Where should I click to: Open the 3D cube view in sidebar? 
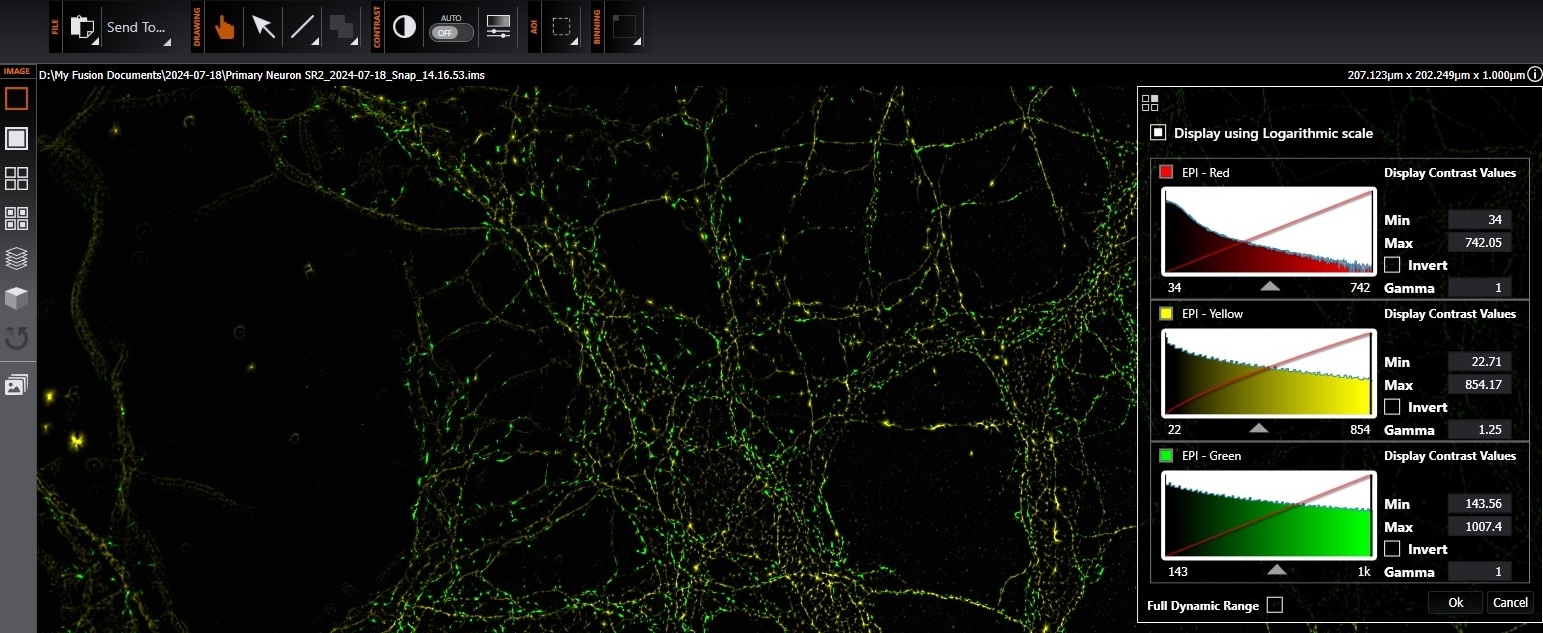click(x=16, y=298)
